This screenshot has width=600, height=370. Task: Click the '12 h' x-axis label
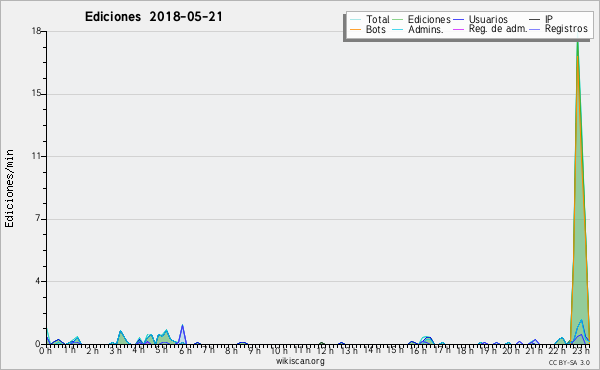click(324, 350)
